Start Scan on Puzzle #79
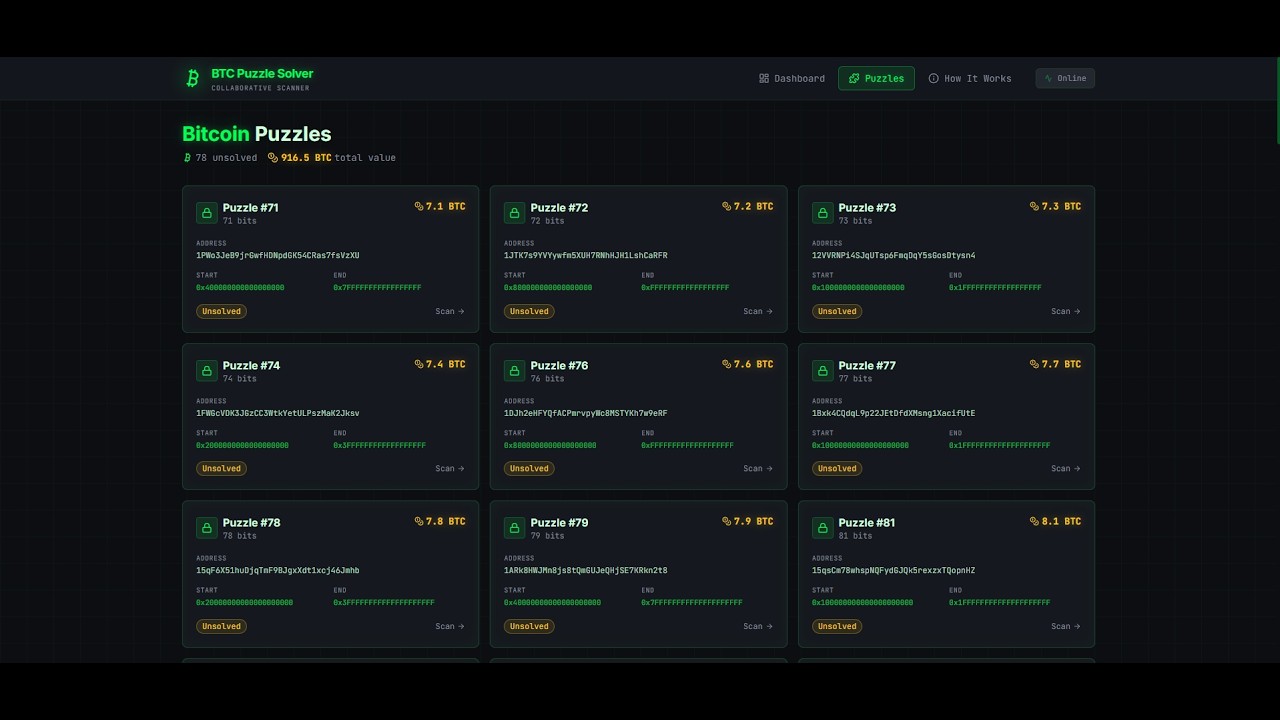1280x720 pixels. click(758, 626)
